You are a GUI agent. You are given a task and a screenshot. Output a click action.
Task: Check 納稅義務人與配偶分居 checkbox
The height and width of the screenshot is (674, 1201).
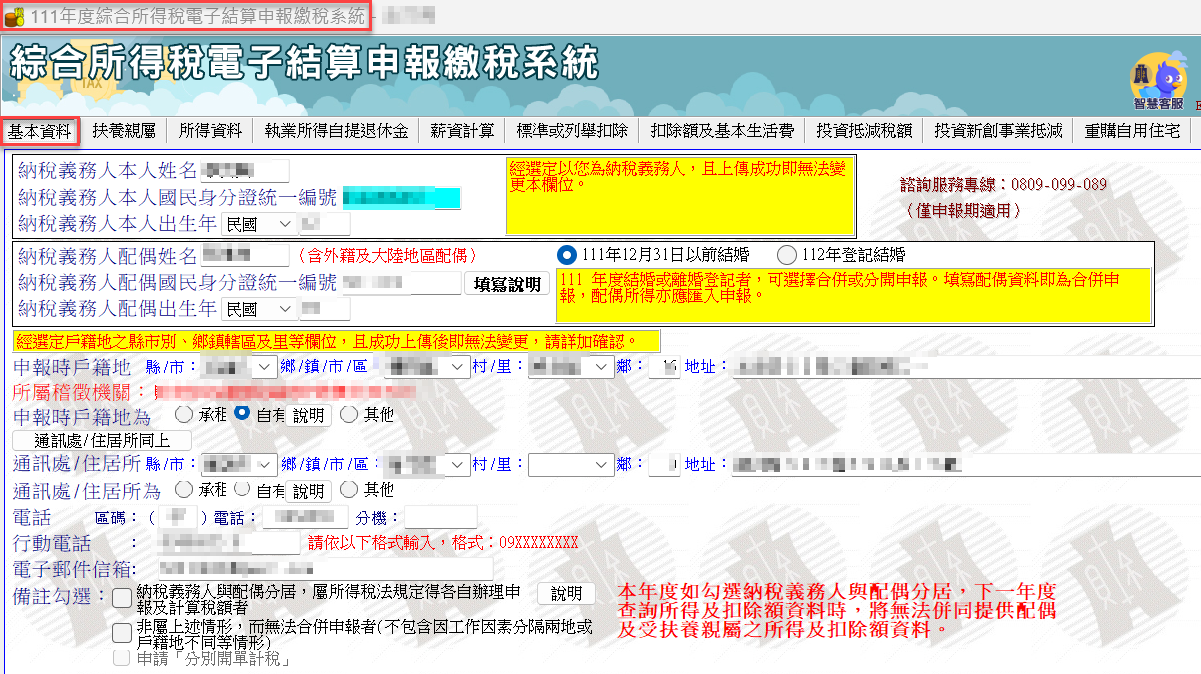(x=122, y=598)
